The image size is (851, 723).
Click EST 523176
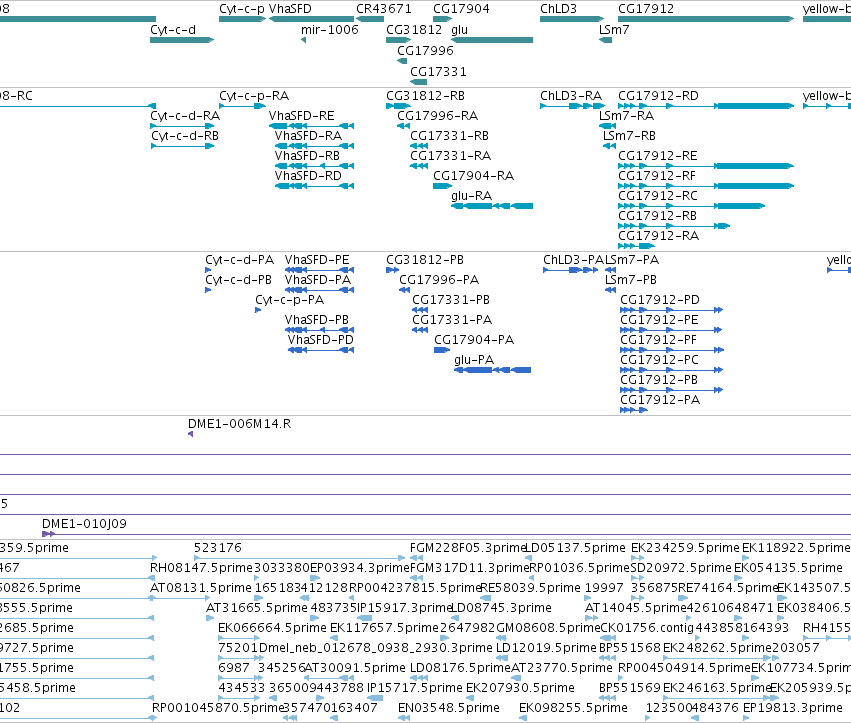pyautogui.click(x=300, y=557)
